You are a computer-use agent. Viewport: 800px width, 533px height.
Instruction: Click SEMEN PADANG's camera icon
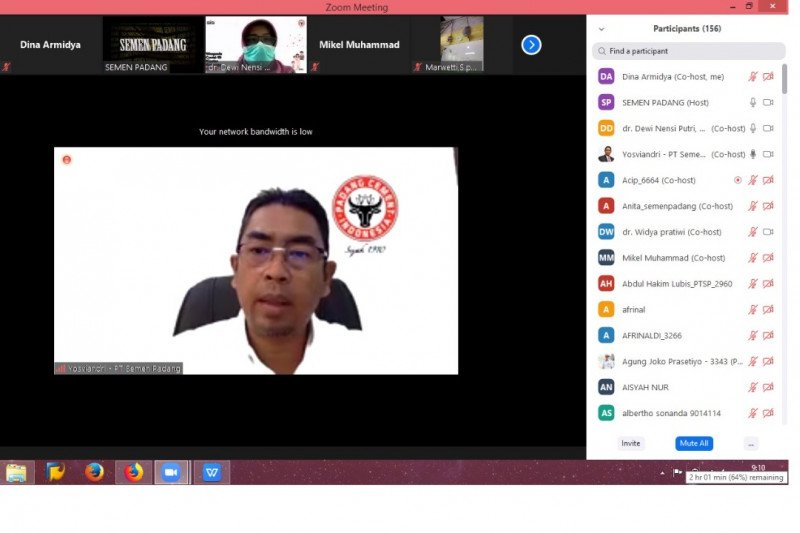point(768,102)
